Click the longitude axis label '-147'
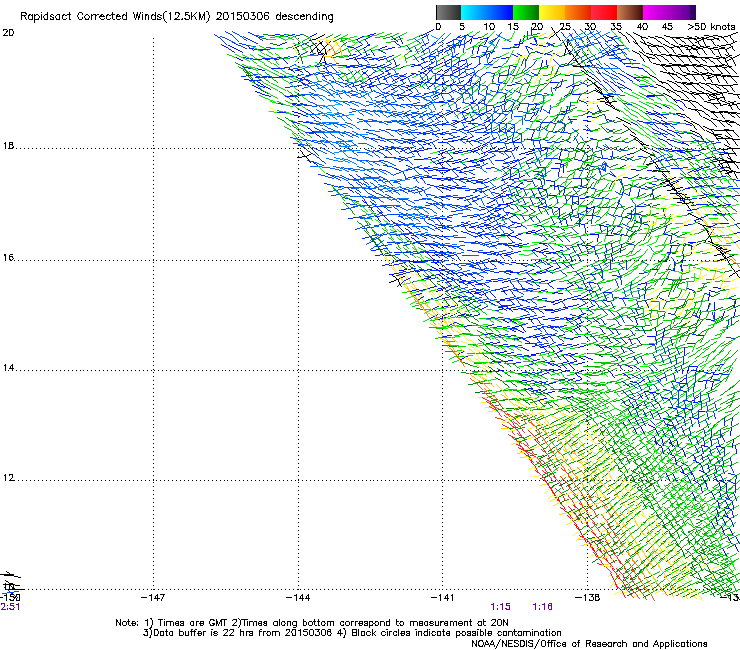The height and width of the screenshot is (650, 740). click(153, 598)
